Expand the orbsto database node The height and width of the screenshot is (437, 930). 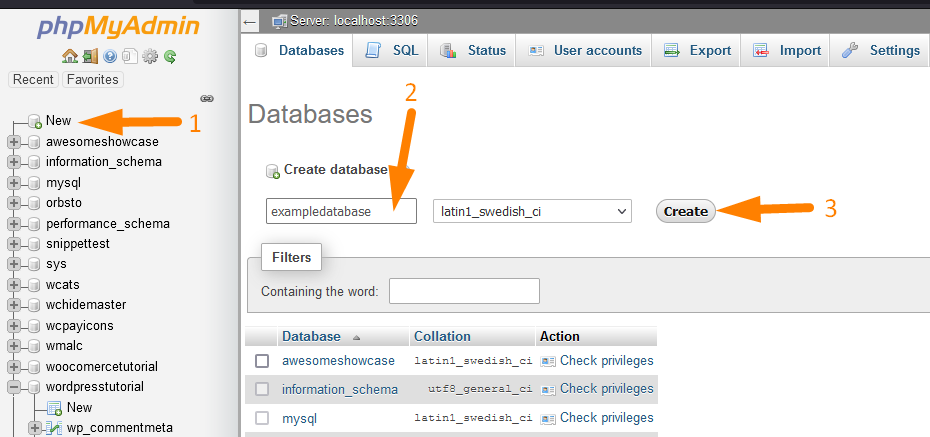click(x=14, y=203)
